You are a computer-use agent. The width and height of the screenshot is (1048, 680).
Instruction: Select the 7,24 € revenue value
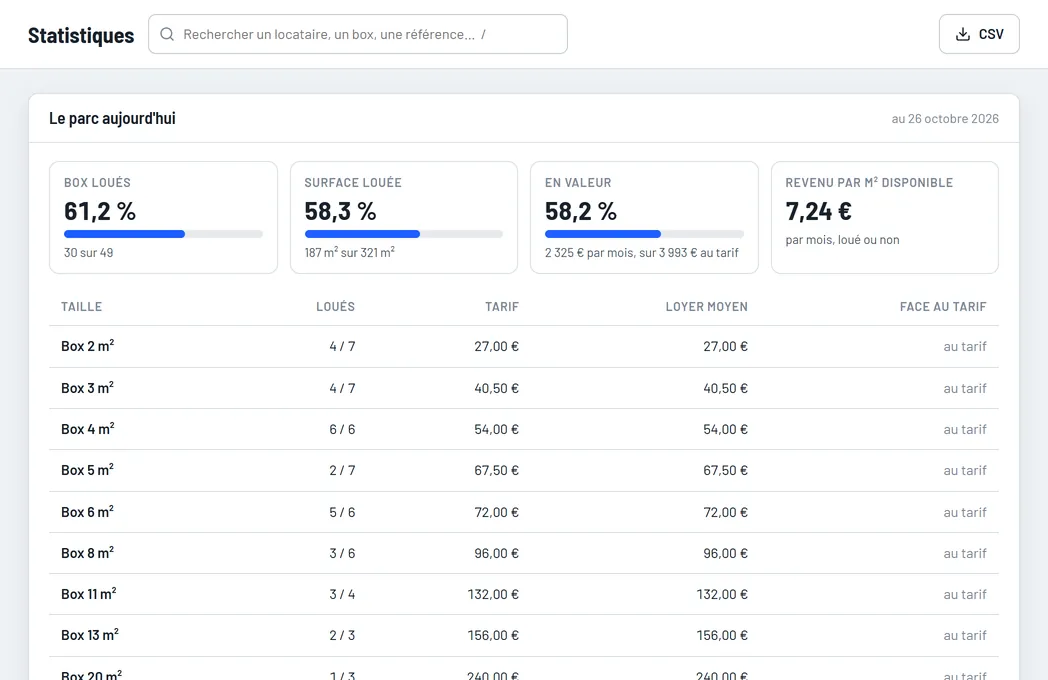[819, 211]
